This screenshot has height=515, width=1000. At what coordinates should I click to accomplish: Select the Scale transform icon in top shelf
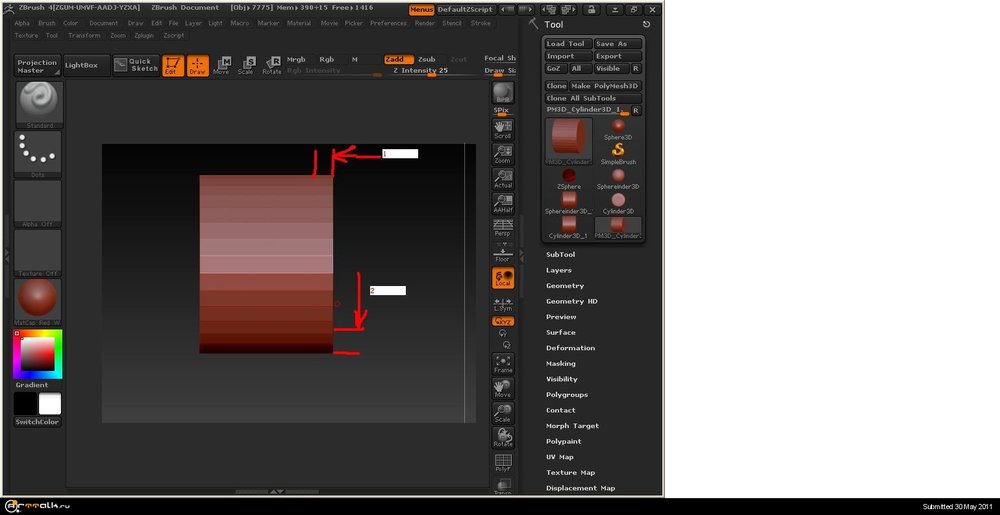[246, 65]
